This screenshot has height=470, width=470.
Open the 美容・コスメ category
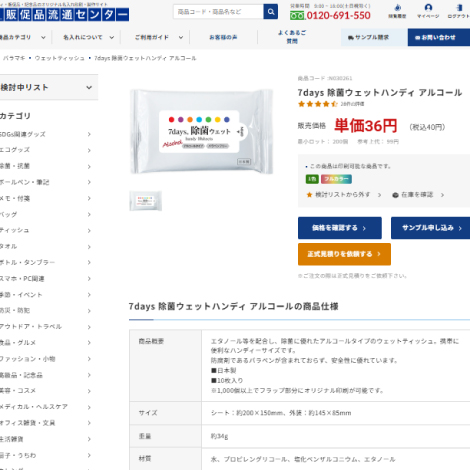[x=46, y=391]
